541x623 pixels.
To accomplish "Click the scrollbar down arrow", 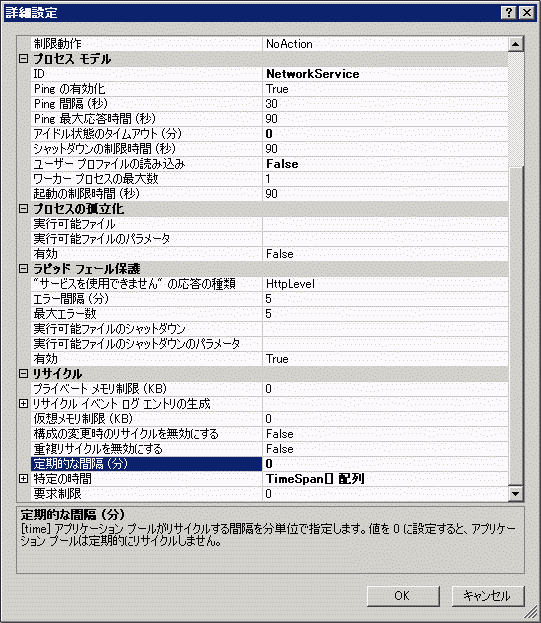I will coord(516,494).
